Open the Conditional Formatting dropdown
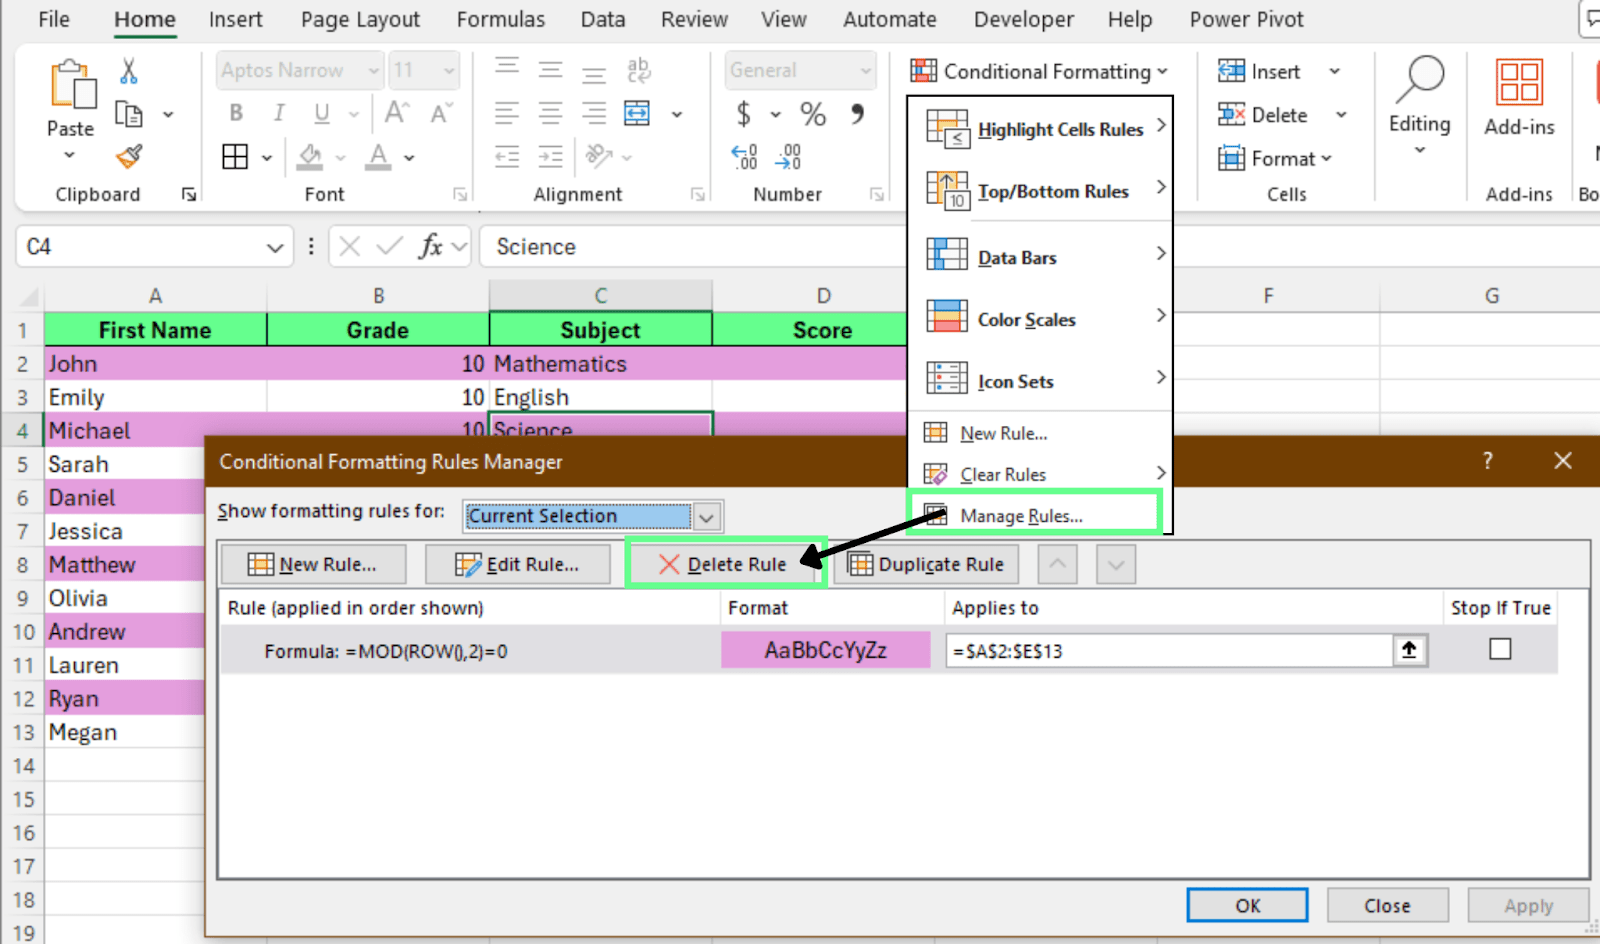 click(x=1039, y=71)
